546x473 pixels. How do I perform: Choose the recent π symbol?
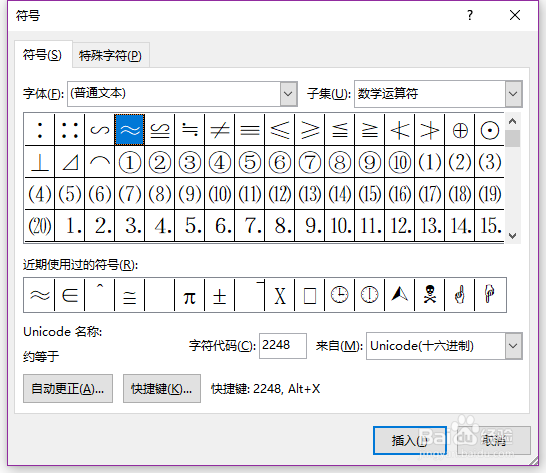[189, 295]
